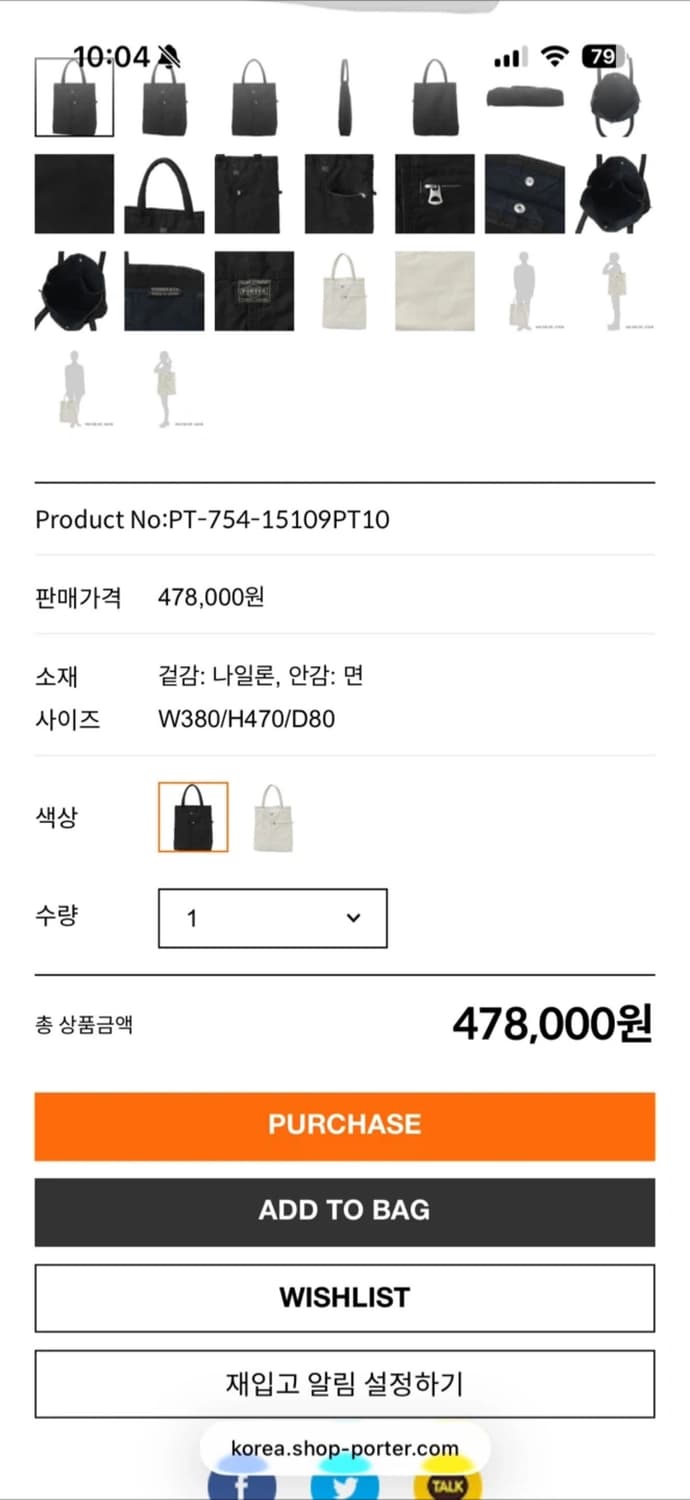View the PORTER label close-up thumbnail
The image size is (690, 1500).
click(x=254, y=292)
